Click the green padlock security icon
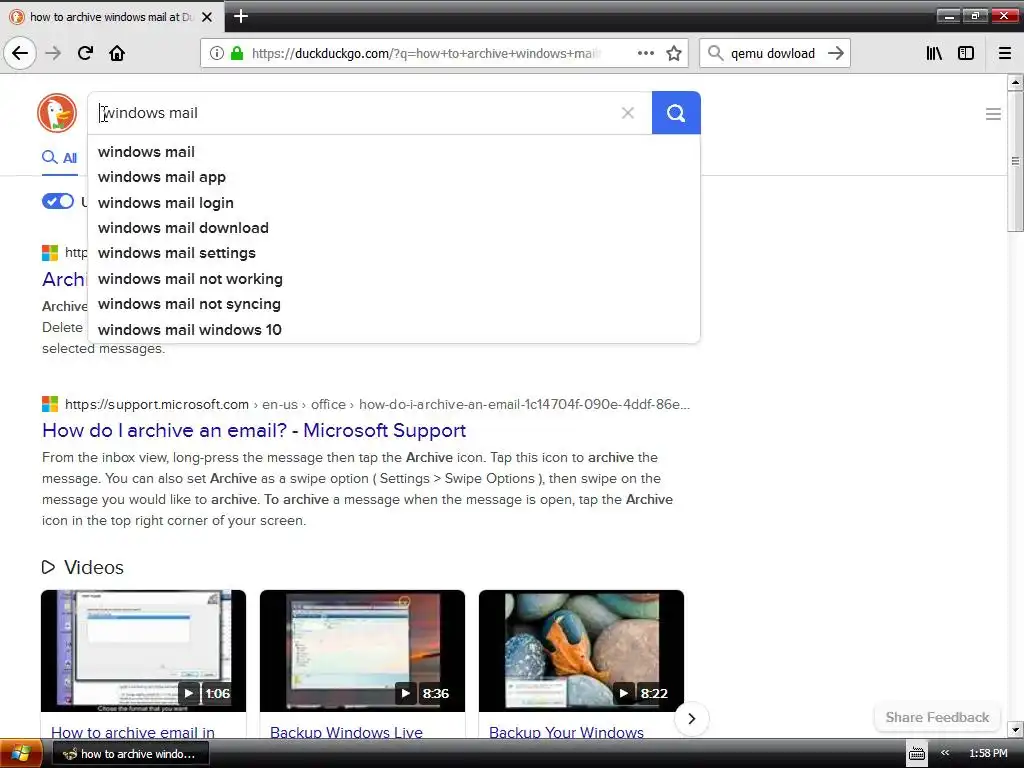1024x768 pixels. point(237,54)
